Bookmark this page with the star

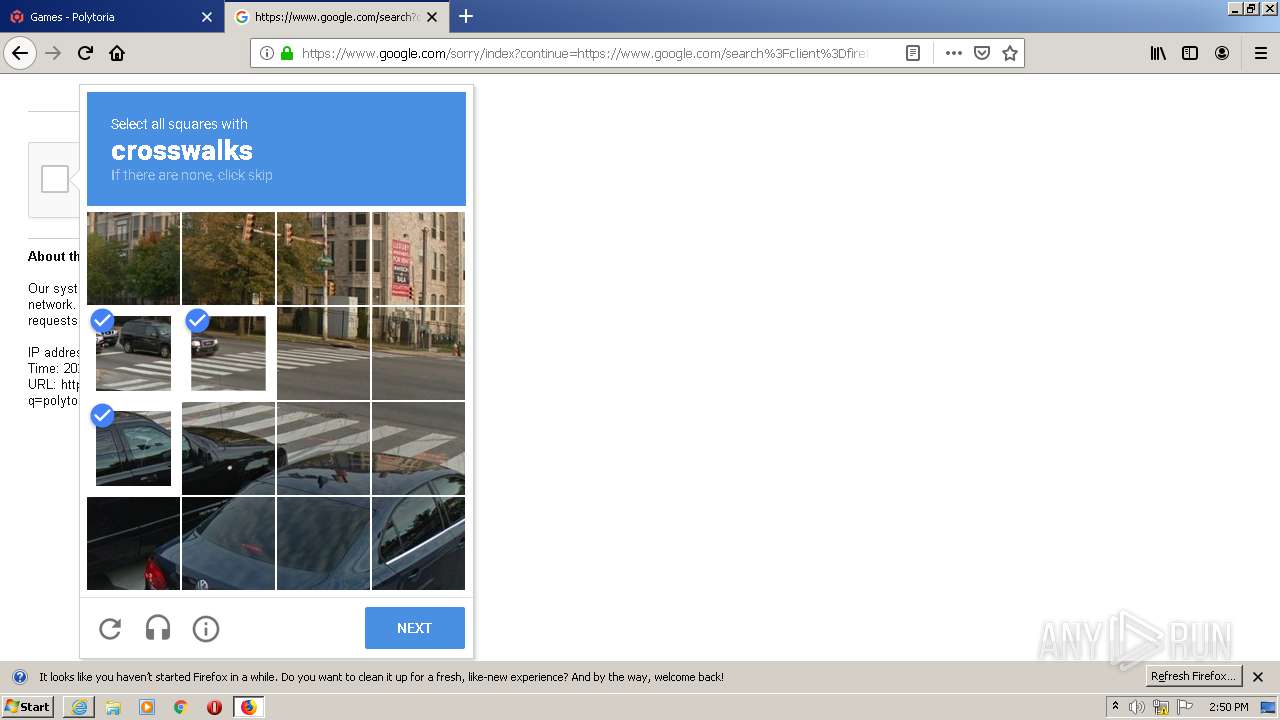1010,53
